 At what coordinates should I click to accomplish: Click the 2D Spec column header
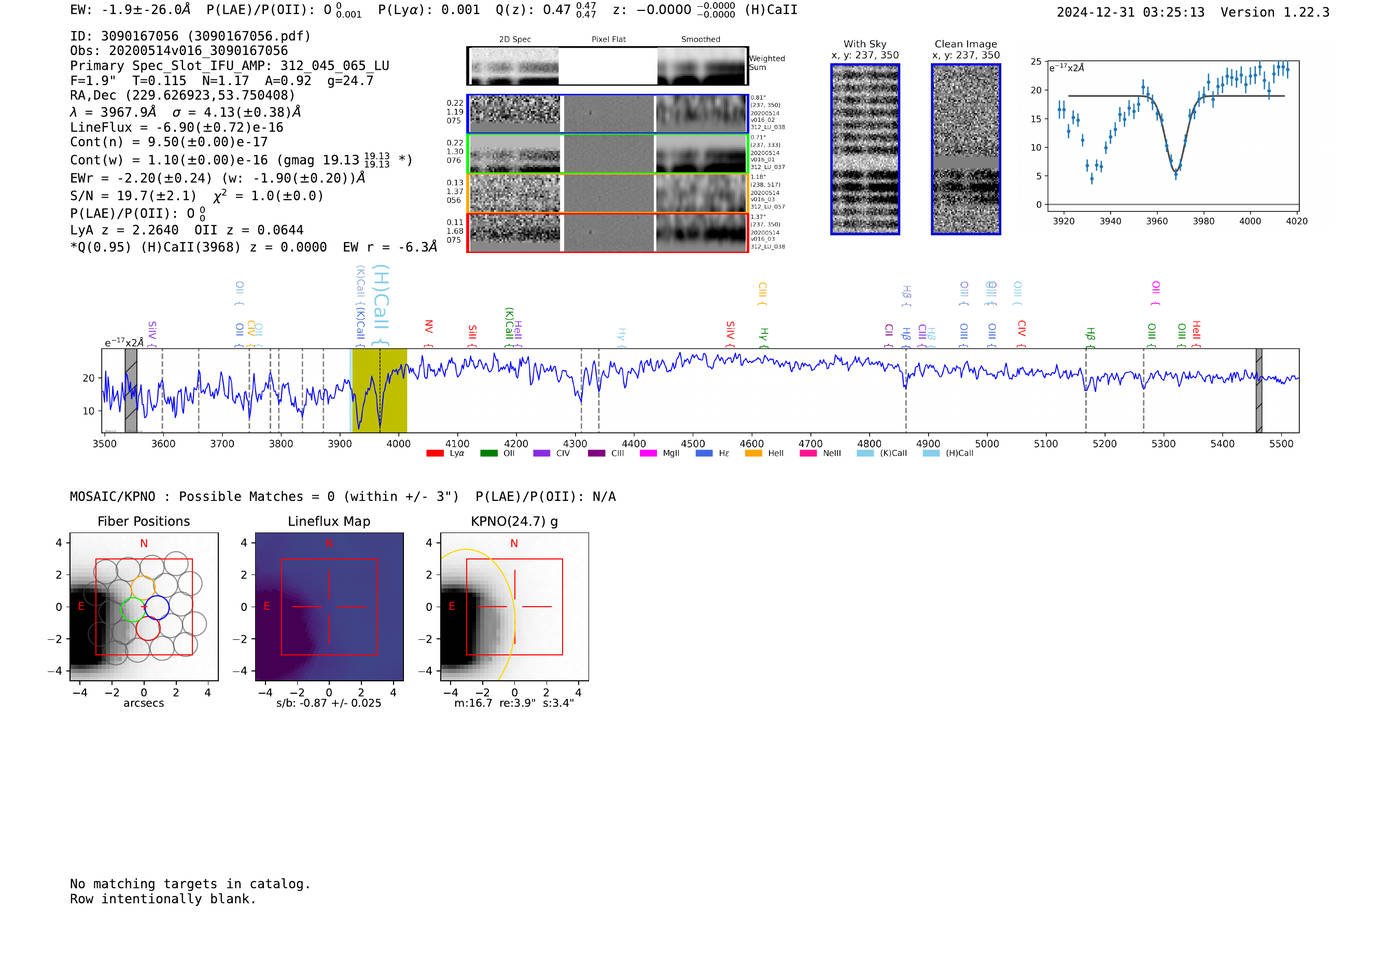coord(515,39)
